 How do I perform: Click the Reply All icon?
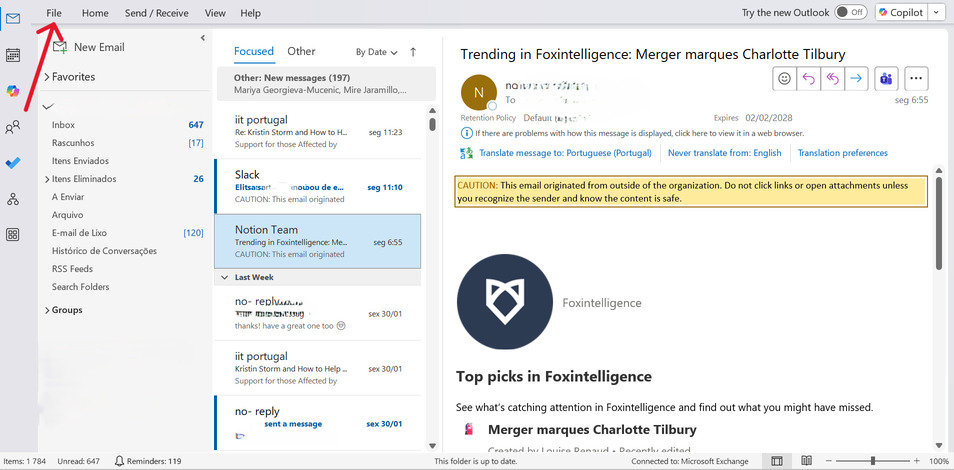point(832,78)
